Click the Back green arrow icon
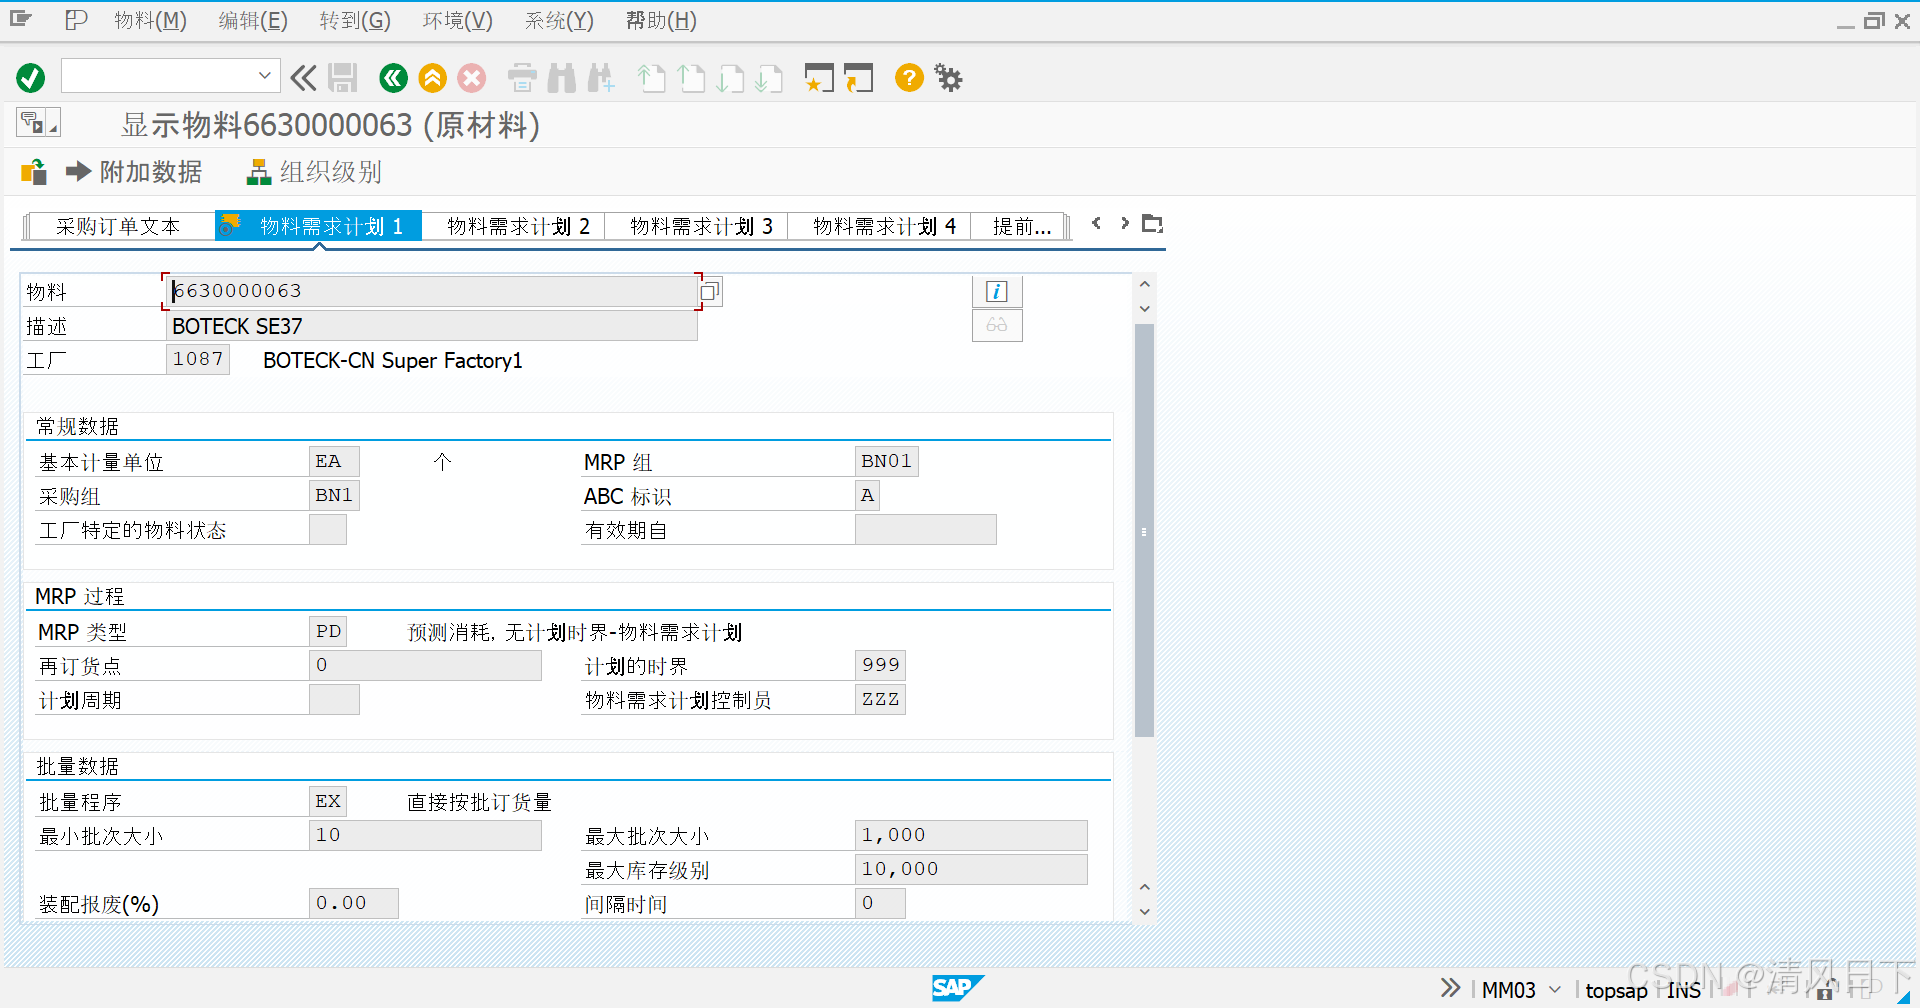The image size is (1920, 1008). pyautogui.click(x=392, y=78)
